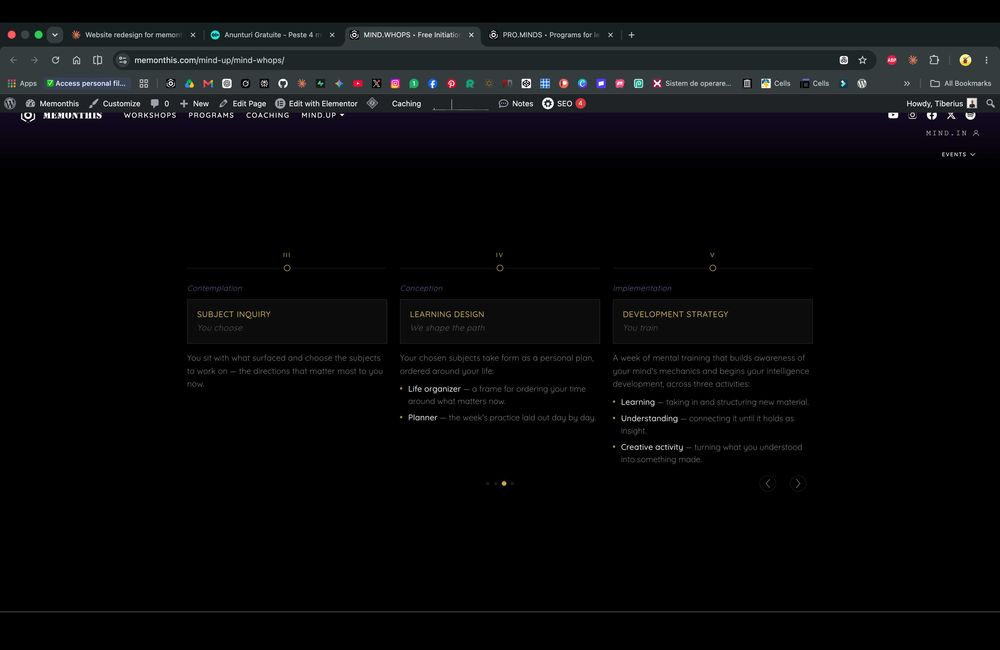Screen dimensions: 1000x650
Task: Open the Gmail bookmark icon
Action: point(208,84)
